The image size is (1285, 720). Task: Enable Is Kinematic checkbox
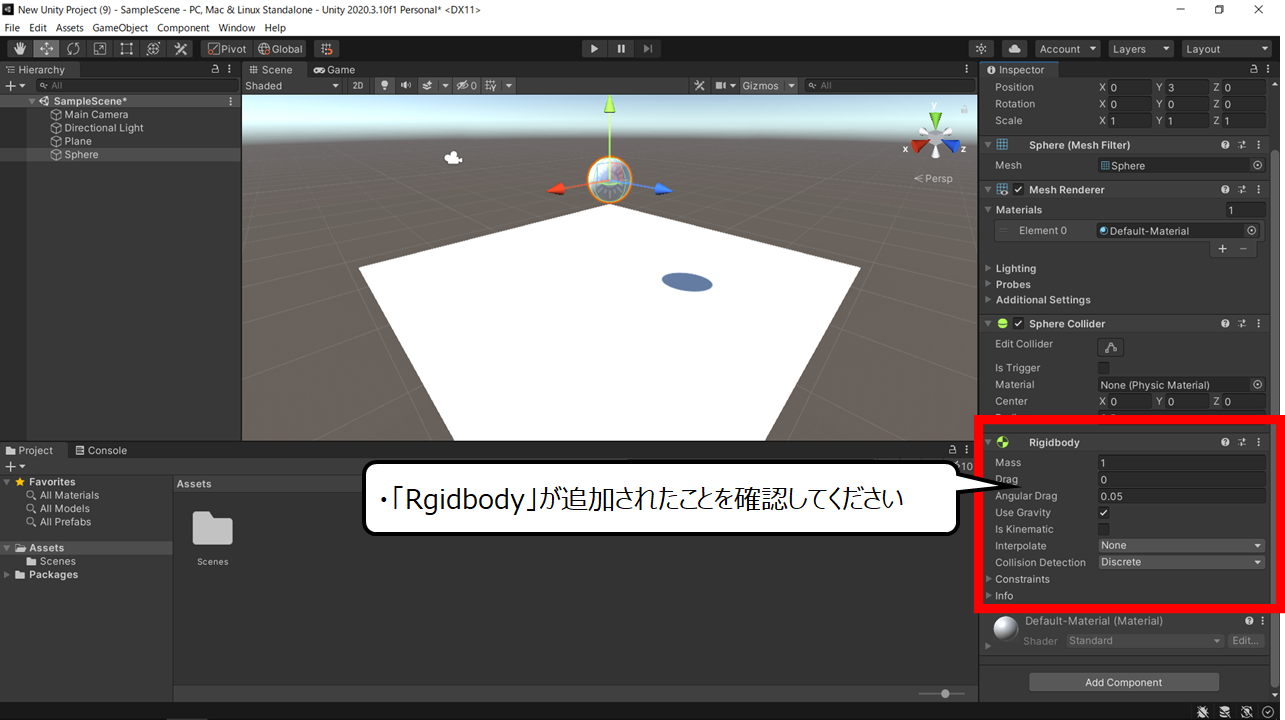[x=1104, y=529]
